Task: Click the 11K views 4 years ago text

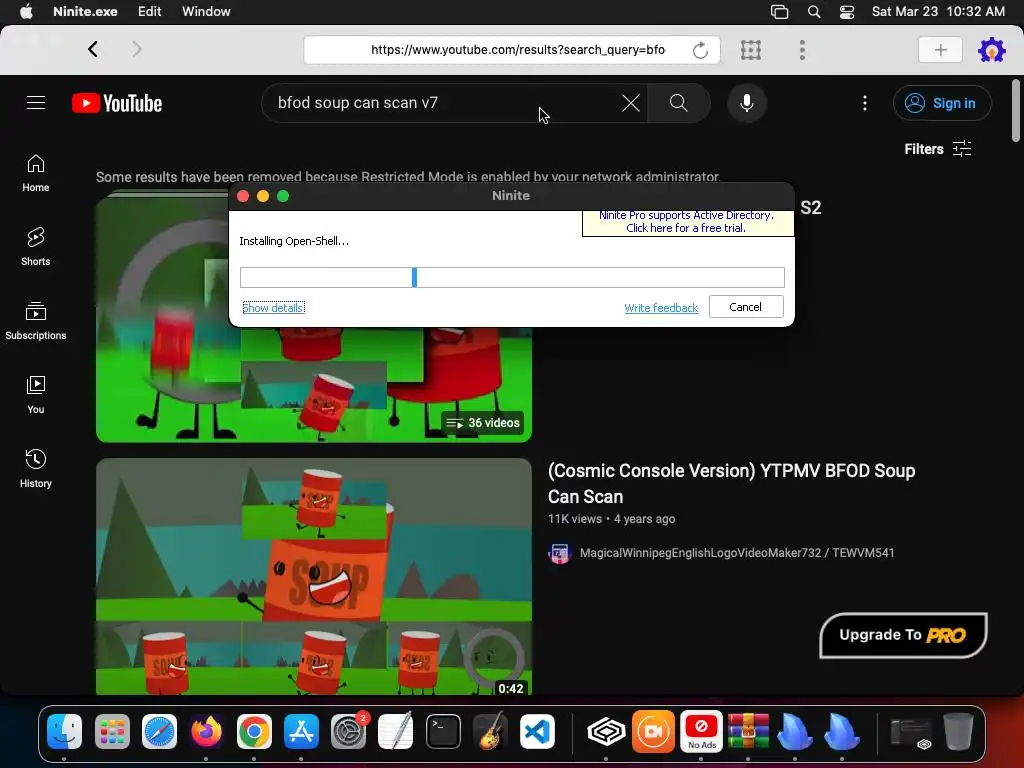Action: pyautogui.click(x=611, y=519)
